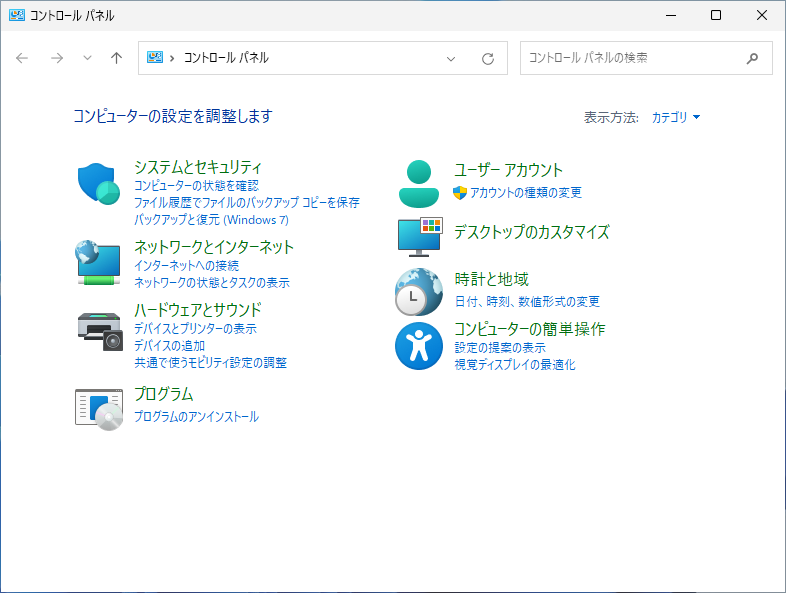Click the コンピューターの設定を調整します heading

point(173,116)
